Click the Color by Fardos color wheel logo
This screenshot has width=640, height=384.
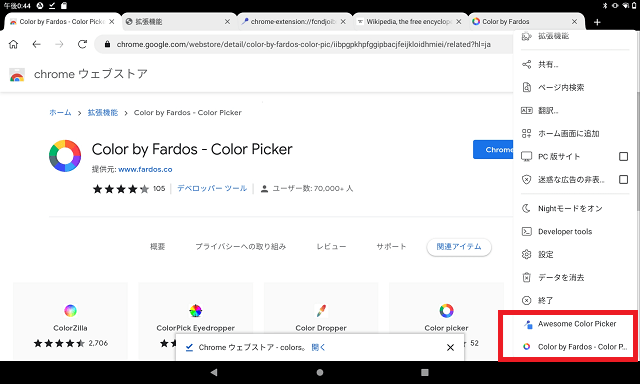(x=65, y=156)
